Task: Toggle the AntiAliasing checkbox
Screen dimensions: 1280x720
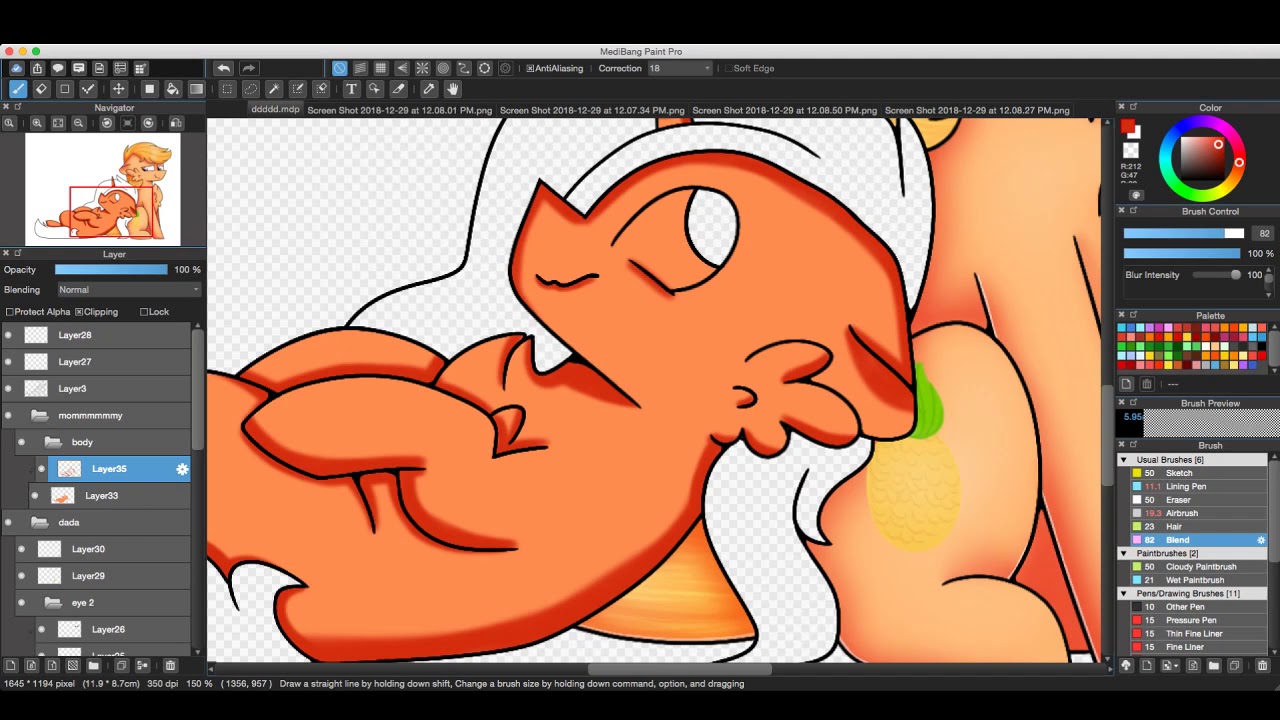Action: pos(530,68)
